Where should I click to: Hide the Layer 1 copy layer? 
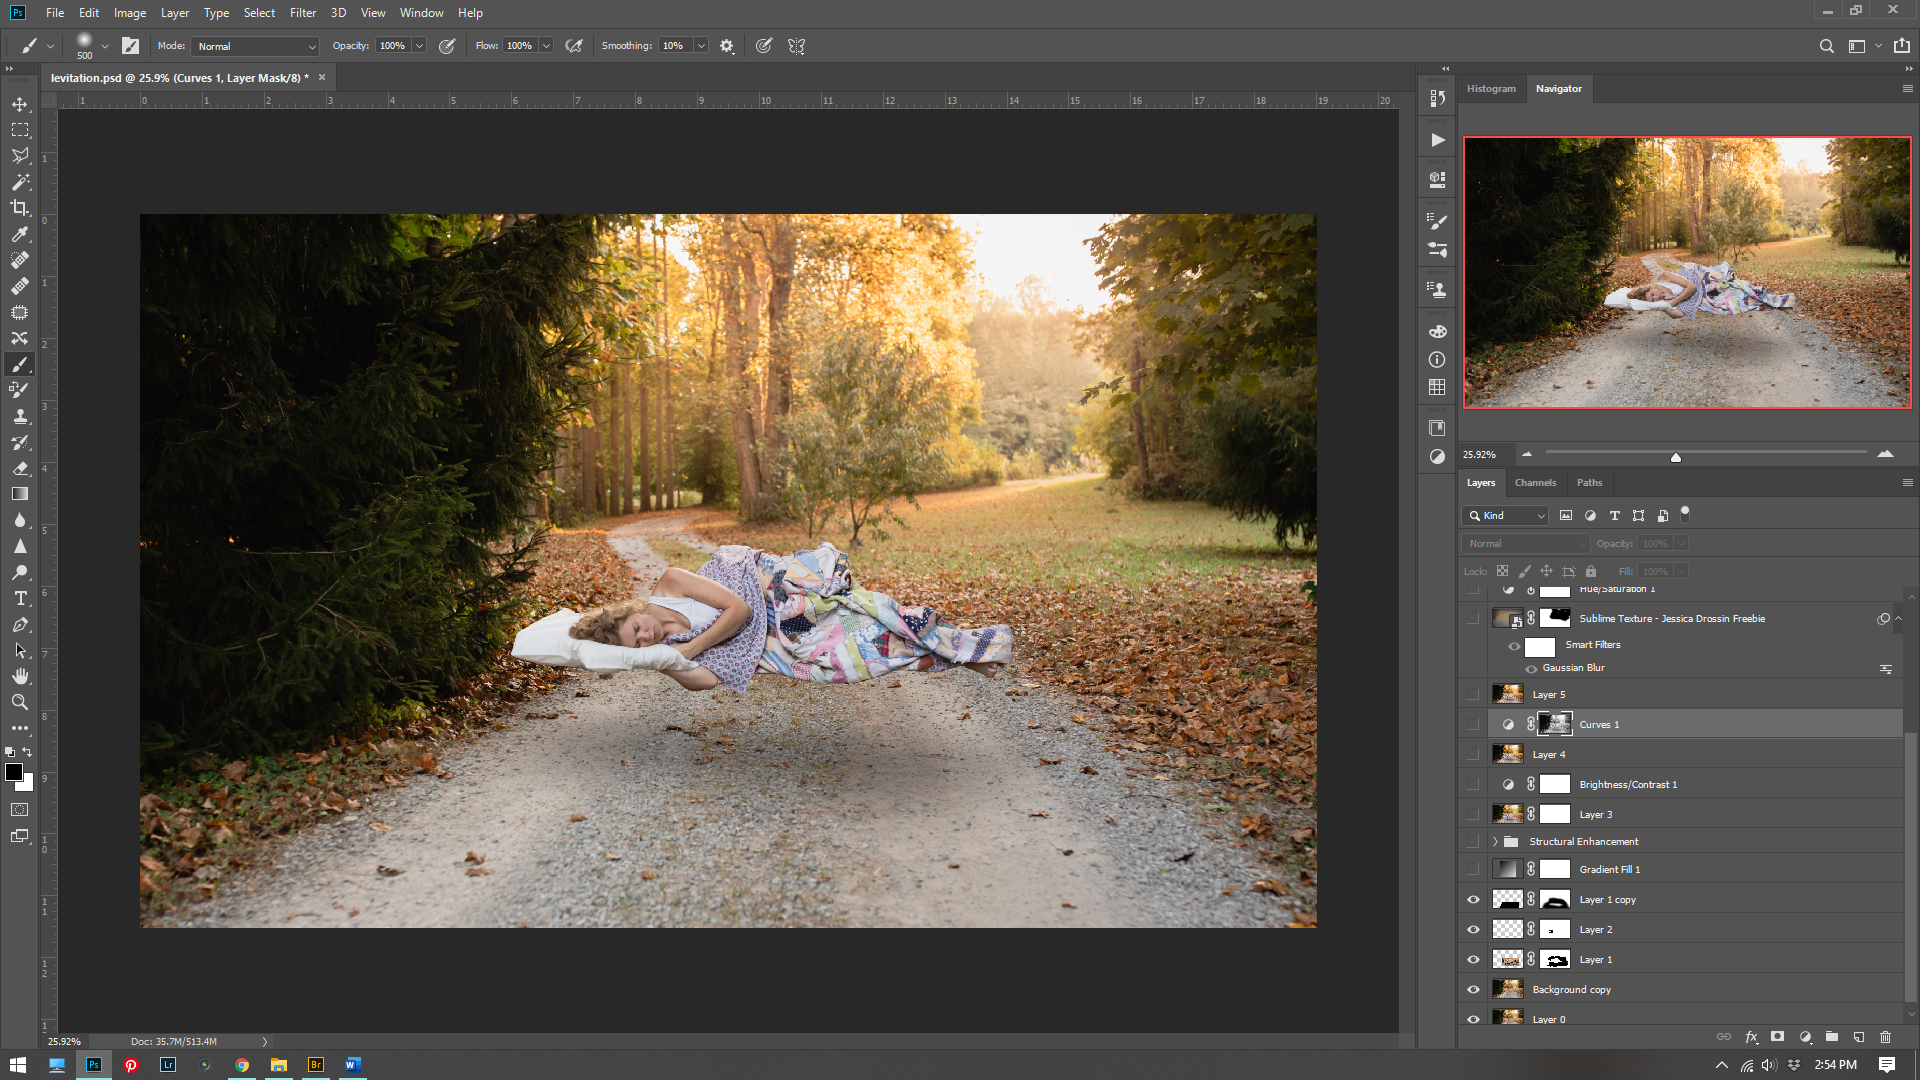click(x=1473, y=900)
